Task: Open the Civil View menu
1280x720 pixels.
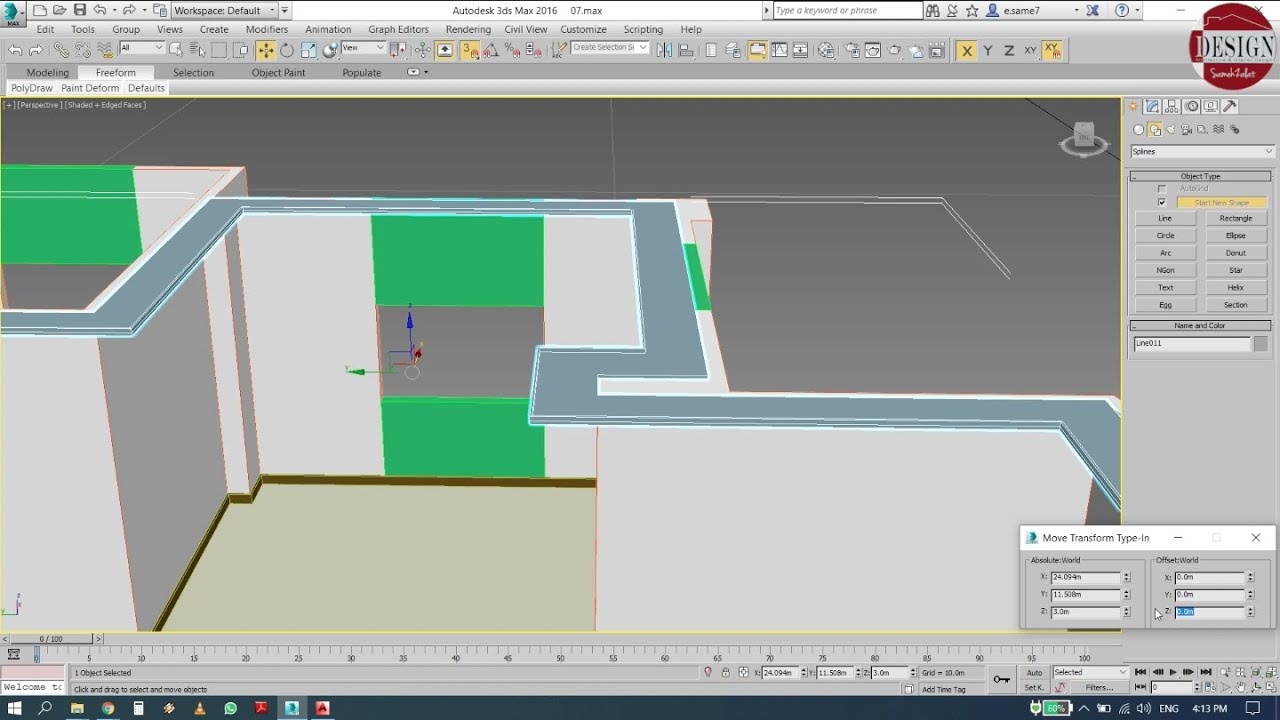Action: pyautogui.click(x=526, y=29)
